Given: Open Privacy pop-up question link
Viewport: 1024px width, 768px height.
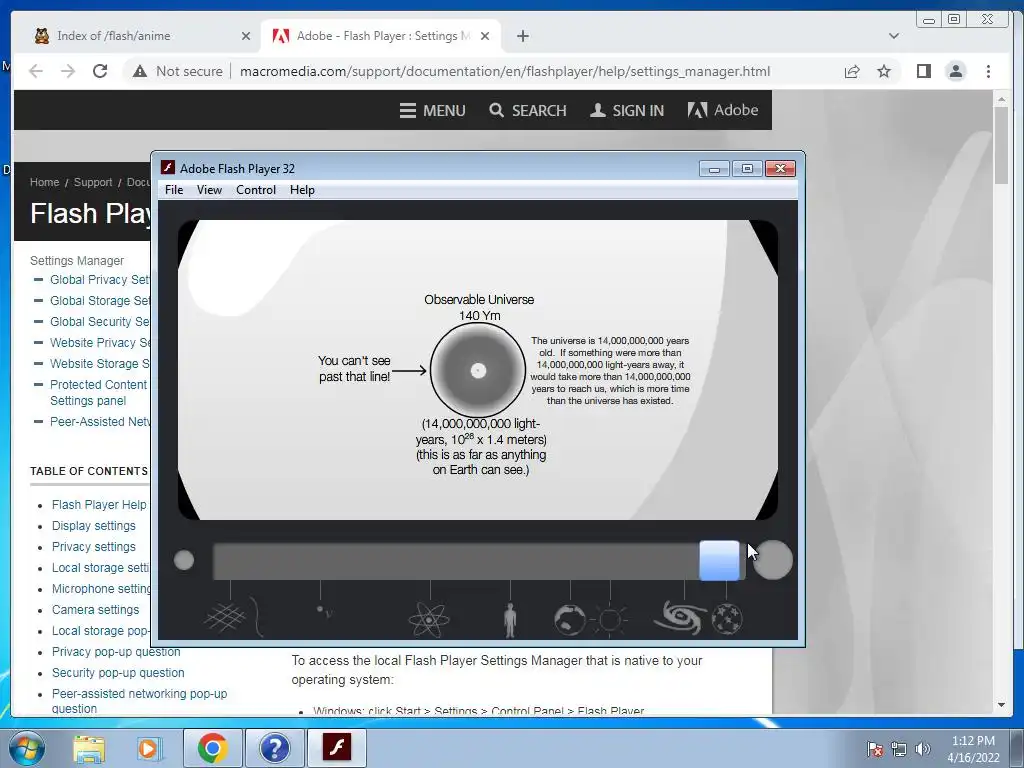Looking at the screenshot, I should click(116, 651).
